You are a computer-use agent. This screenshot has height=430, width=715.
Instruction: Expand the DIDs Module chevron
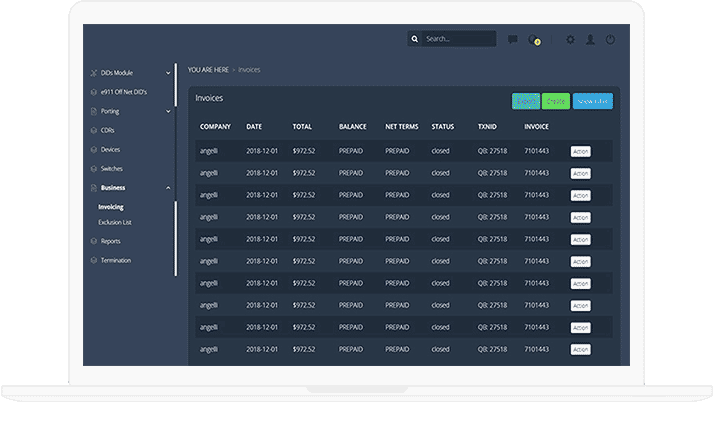tap(168, 73)
